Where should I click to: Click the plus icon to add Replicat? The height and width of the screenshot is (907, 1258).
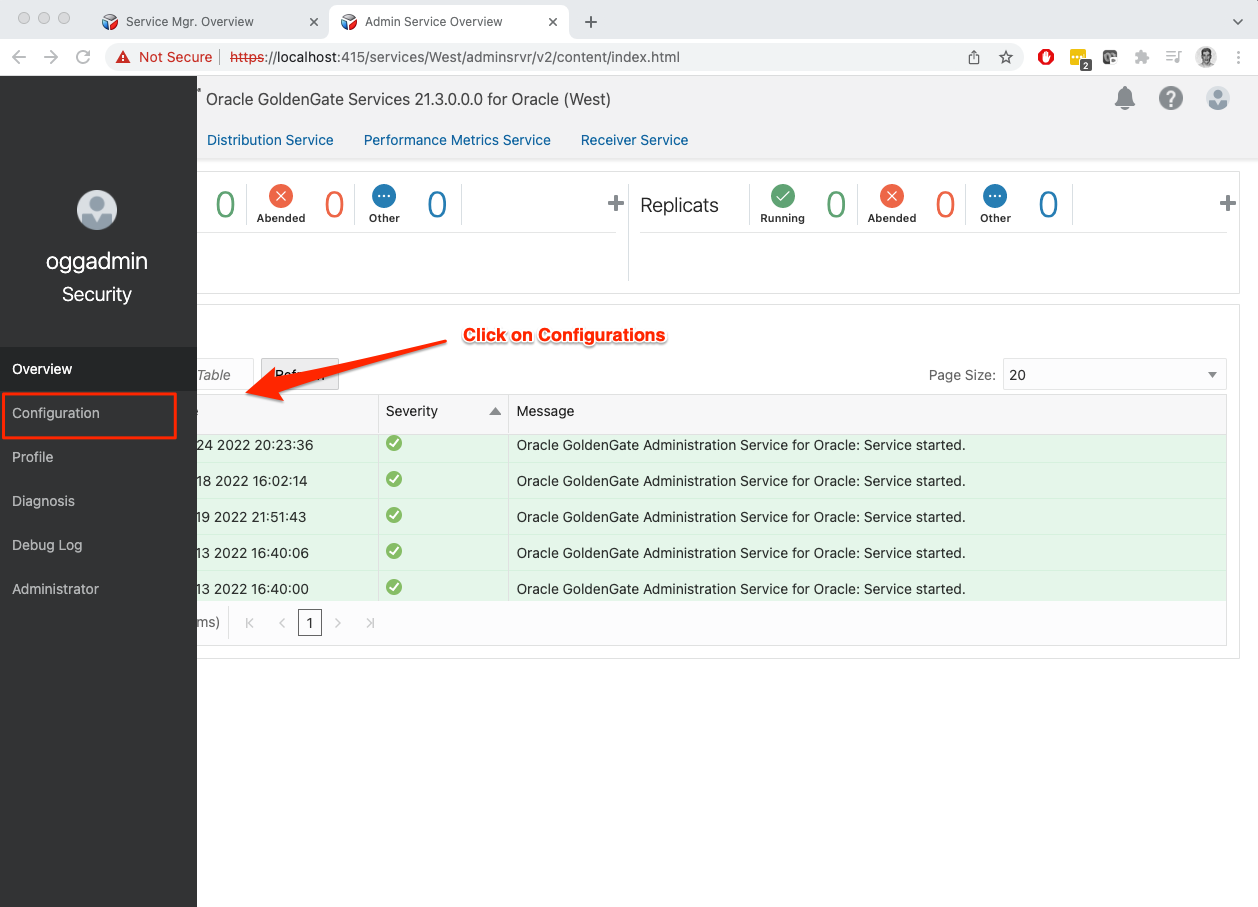(1227, 204)
